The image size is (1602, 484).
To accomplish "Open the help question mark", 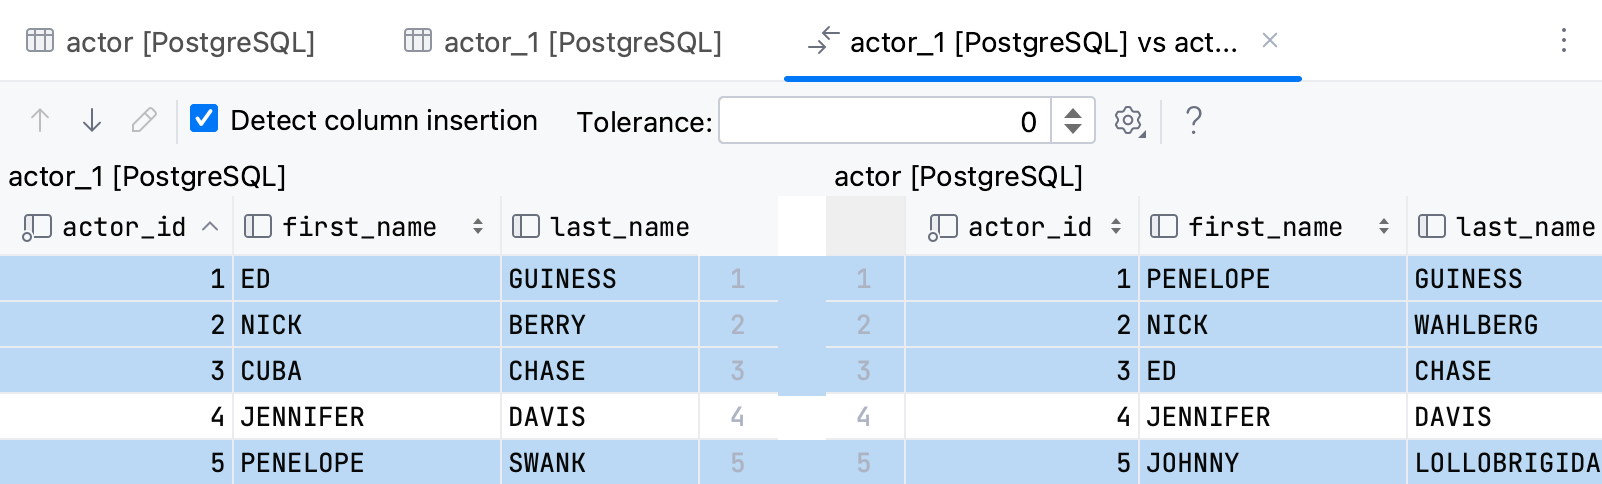I will 1193,121.
